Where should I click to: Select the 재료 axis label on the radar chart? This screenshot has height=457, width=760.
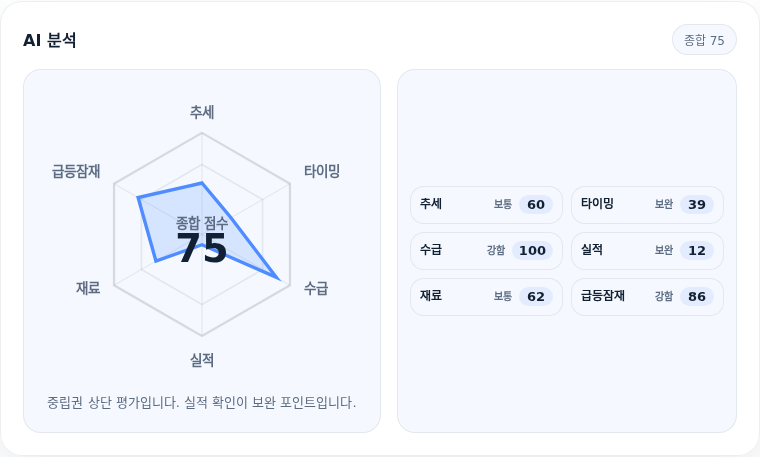88,288
